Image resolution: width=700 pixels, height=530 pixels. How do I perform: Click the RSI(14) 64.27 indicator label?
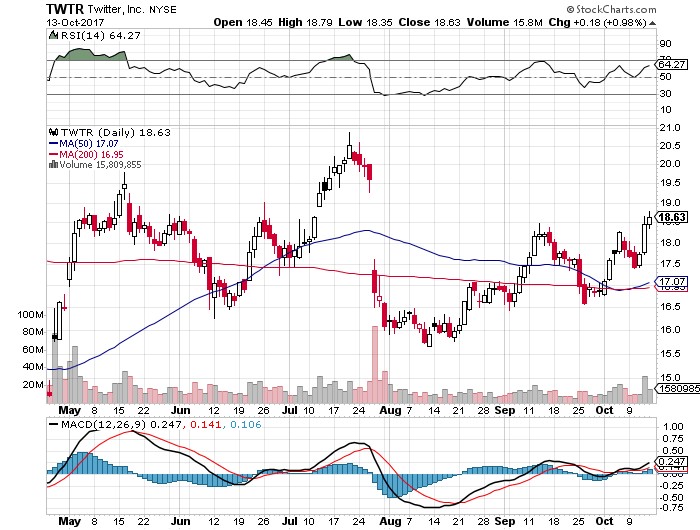100,35
